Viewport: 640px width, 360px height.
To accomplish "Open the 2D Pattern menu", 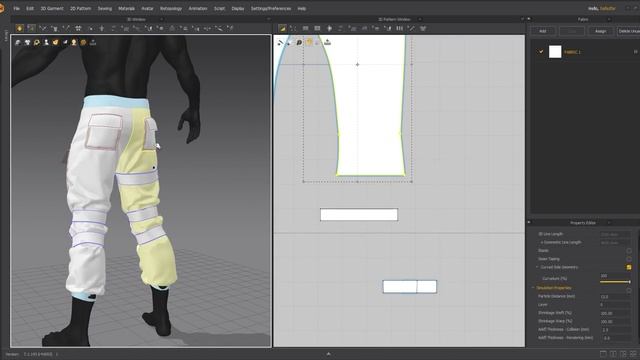I will (80, 9).
